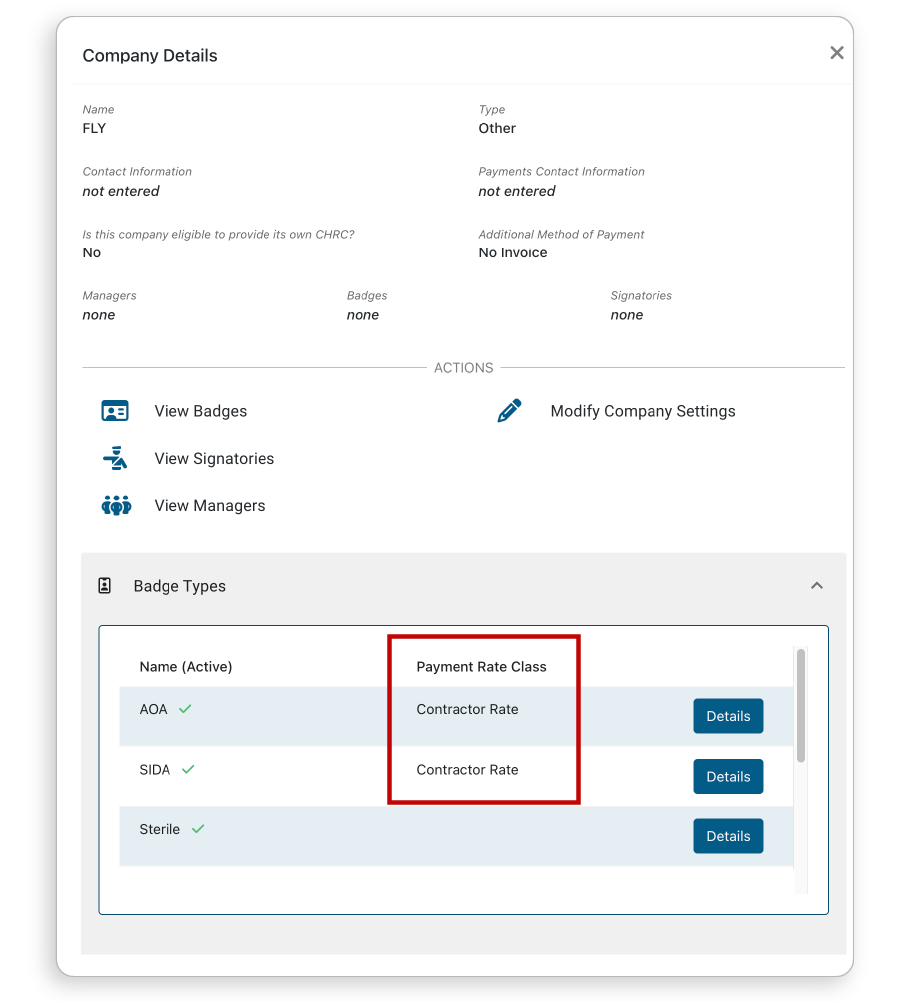Click the Badge Types badge icon
Viewport: 912px width, 1002px height.
(105, 585)
